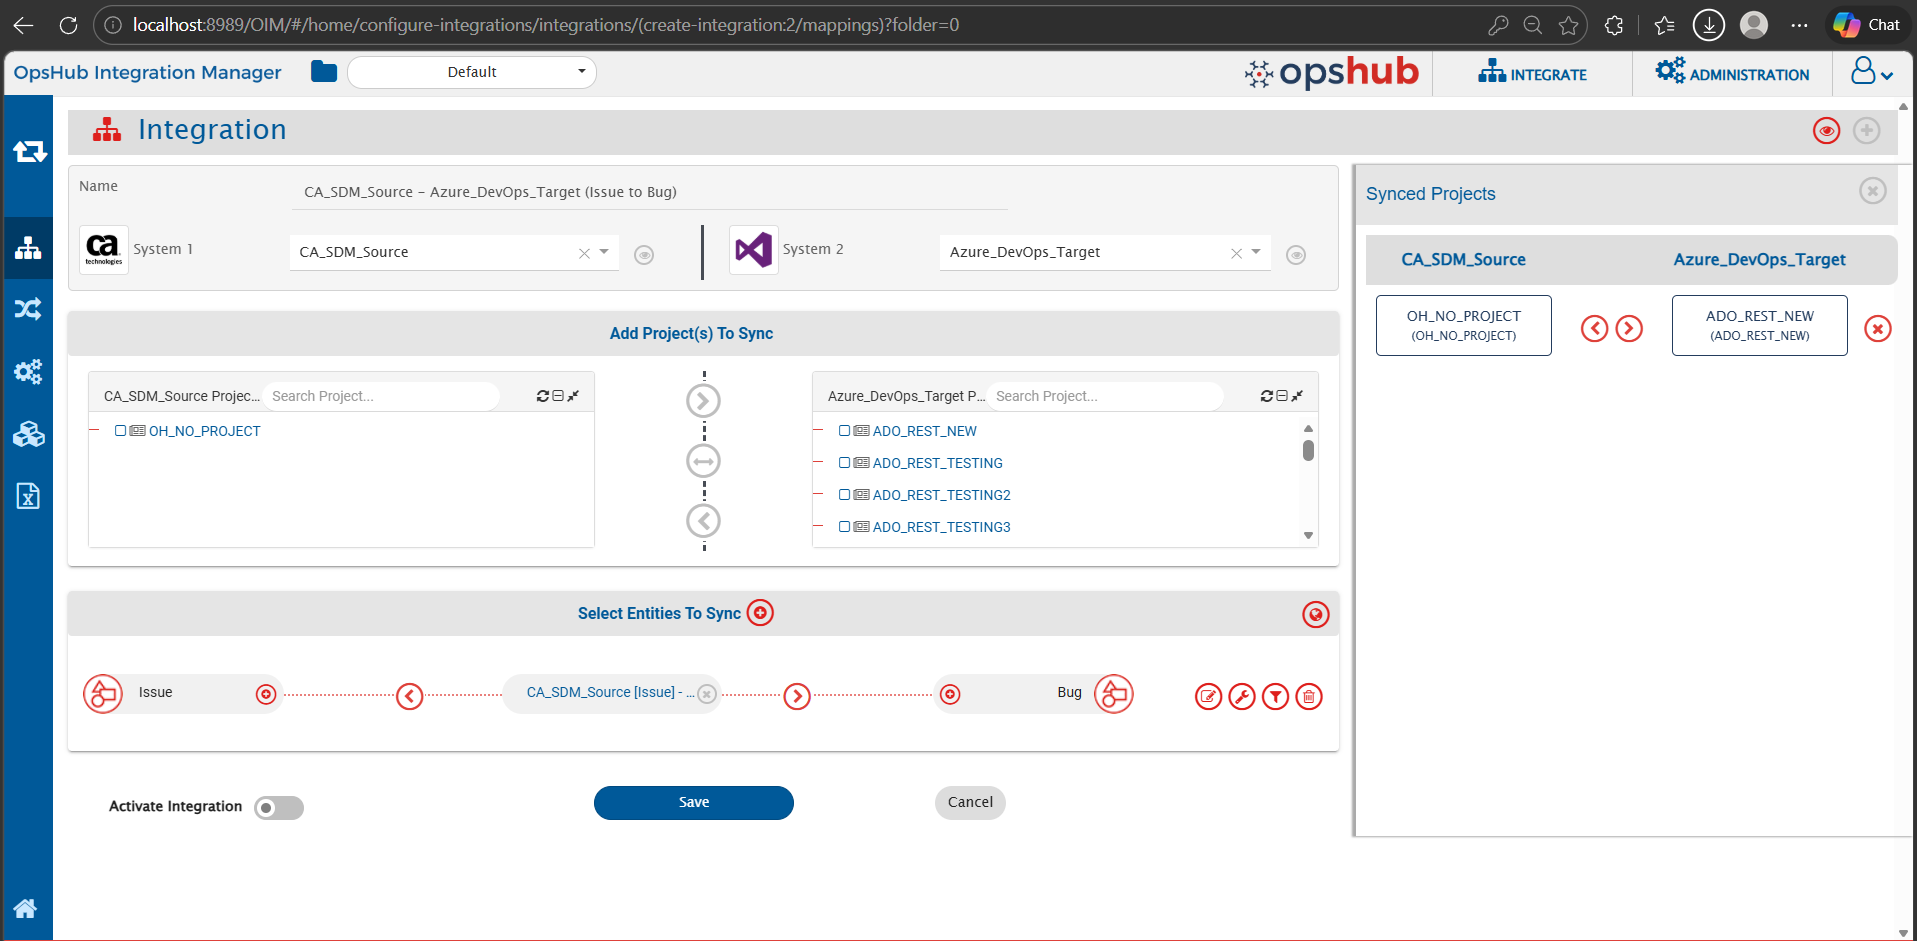Open the ADMINISTRATION menu
The image size is (1917, 941).
click(1732, 74)
